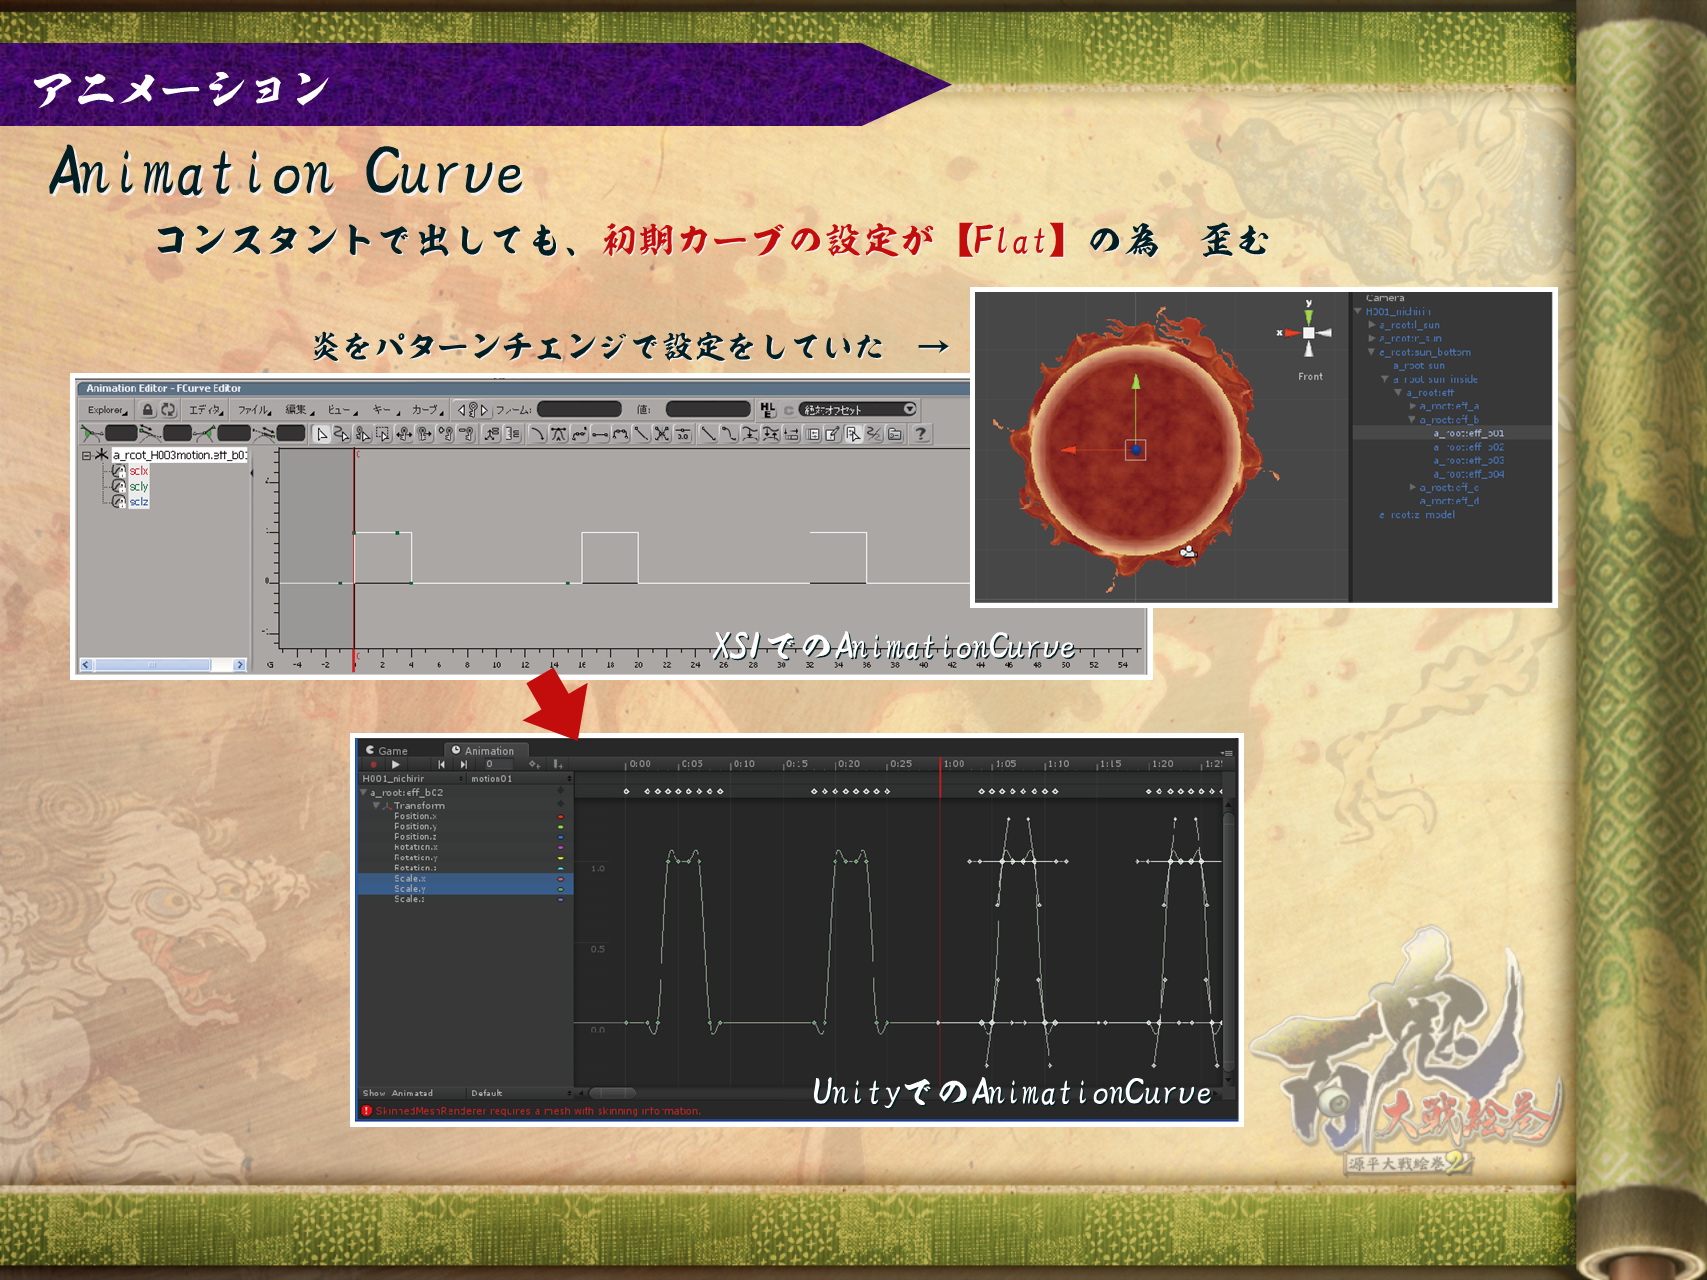Click the frame (フレーム) input field
The image size is (1707, 1280).
580,409
